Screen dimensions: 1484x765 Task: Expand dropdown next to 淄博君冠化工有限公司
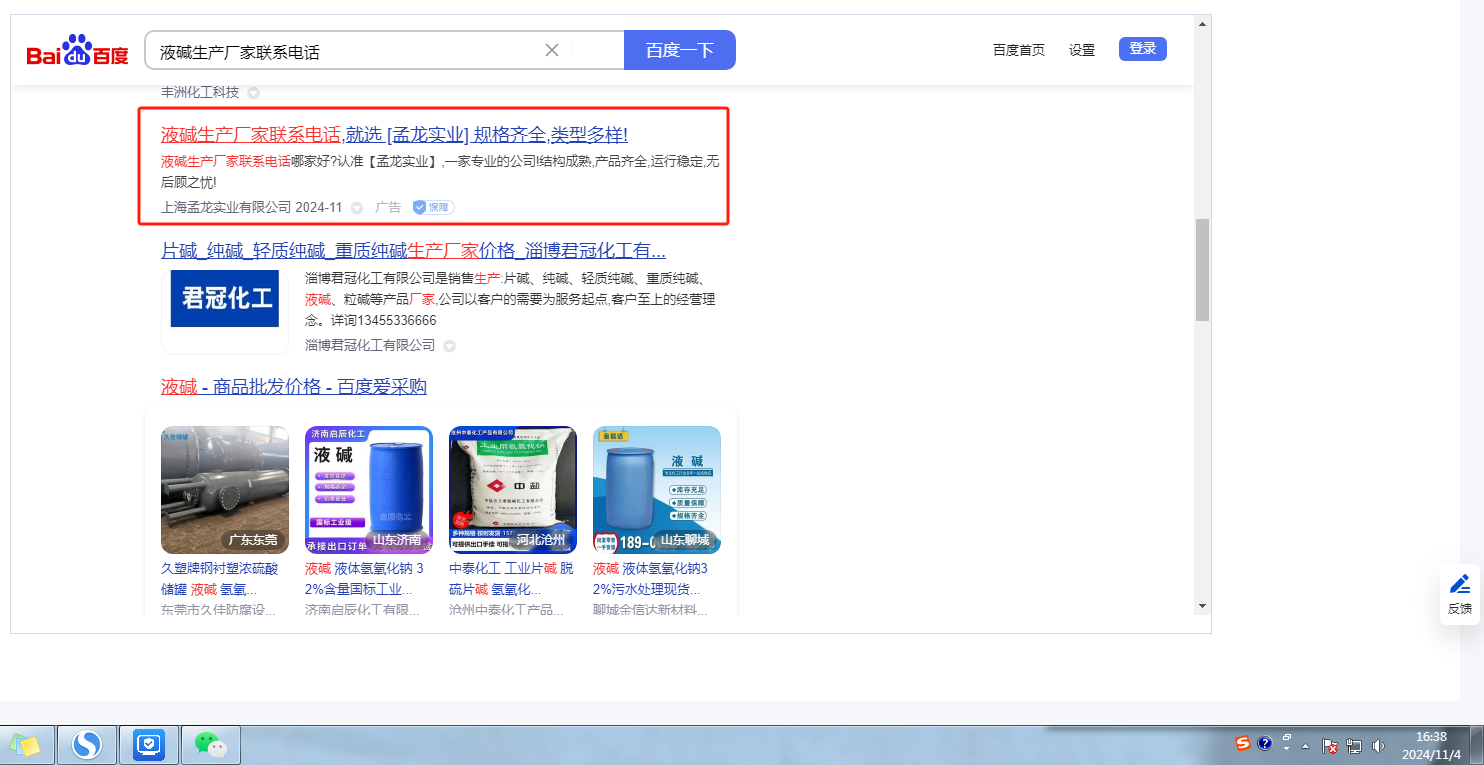(x=449, y=346)
